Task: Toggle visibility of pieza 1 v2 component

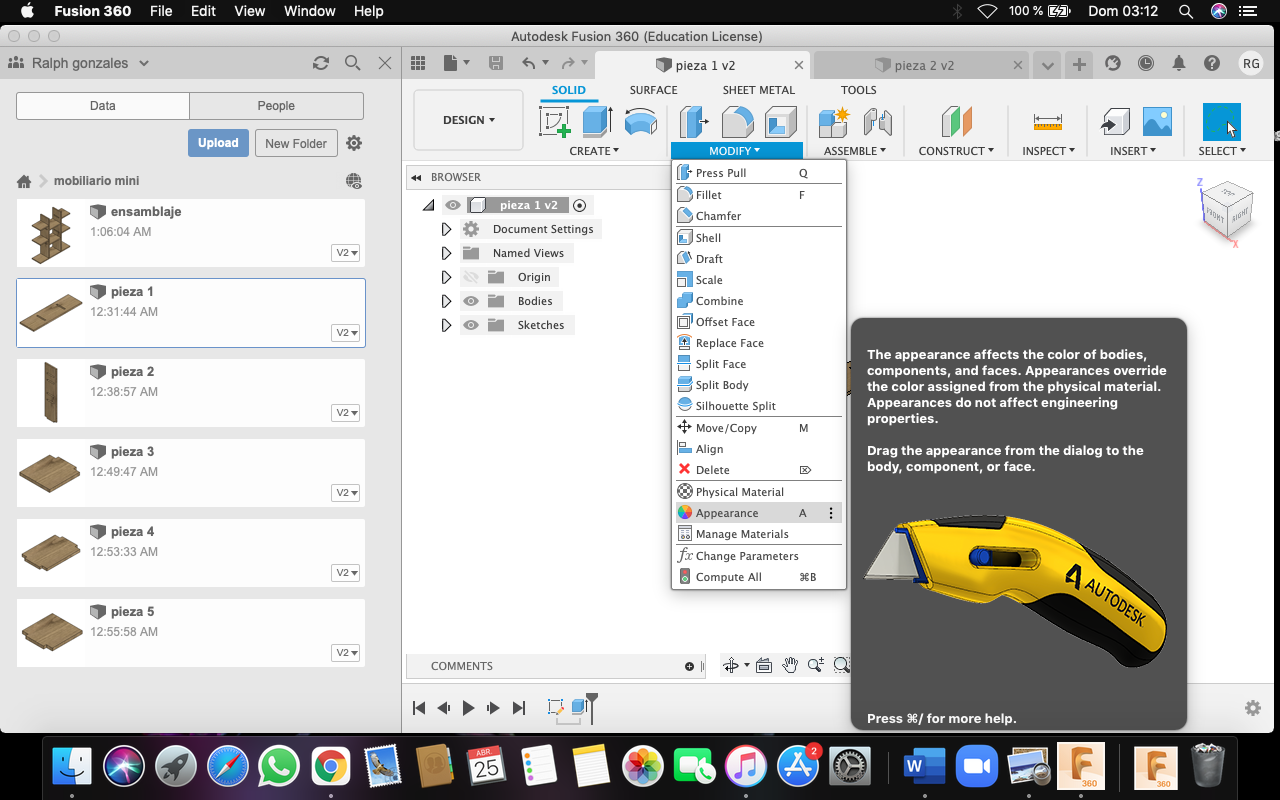Action: pyautogui.click(x=453, y=205)
